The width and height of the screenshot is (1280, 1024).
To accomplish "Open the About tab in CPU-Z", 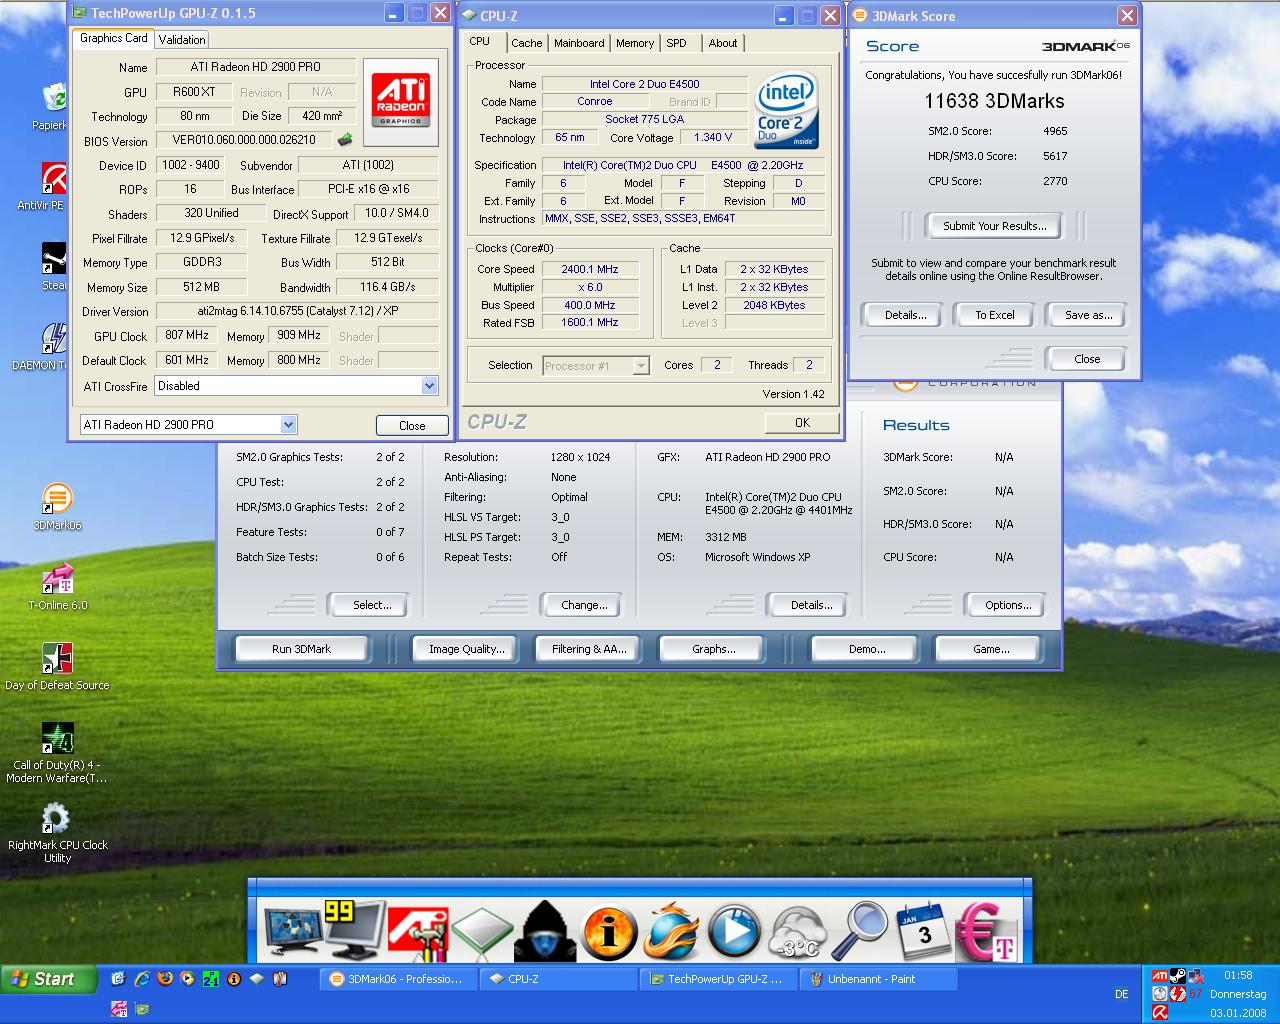I will [723, 43].
